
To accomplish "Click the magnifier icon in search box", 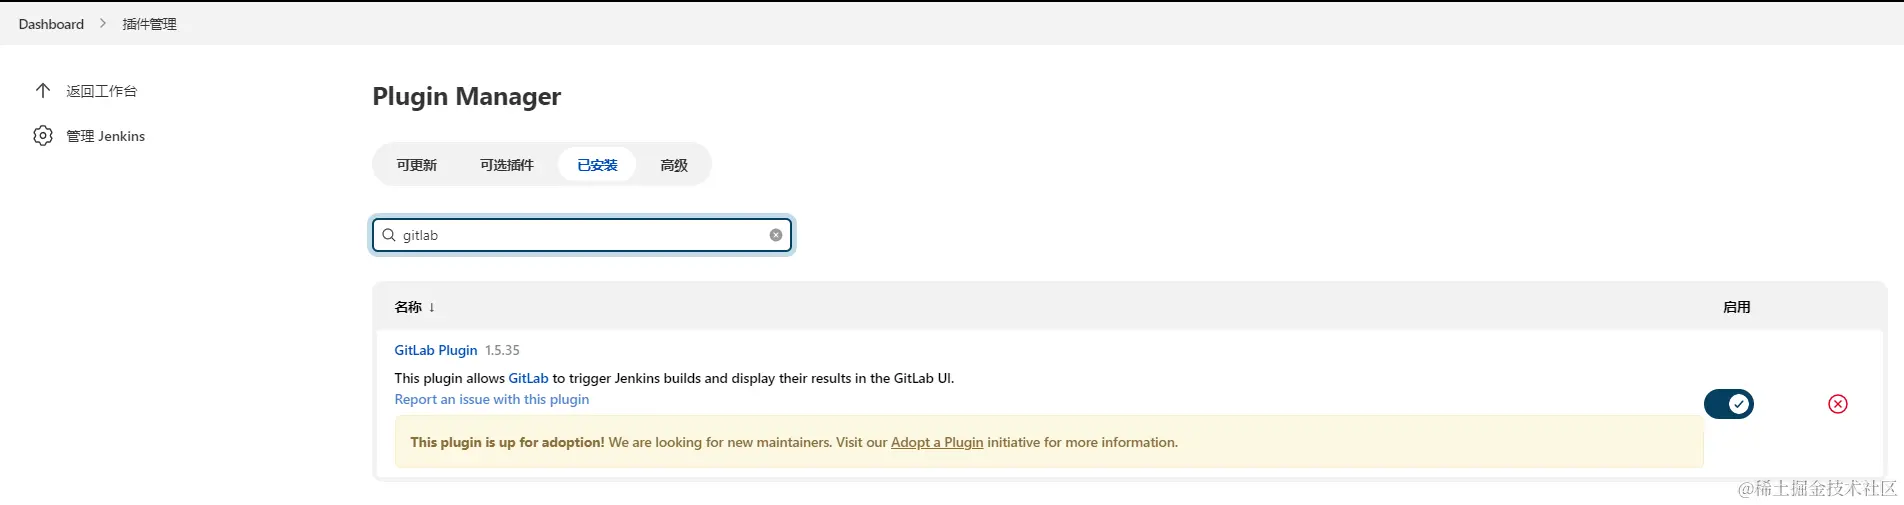I will pos(389,235).
